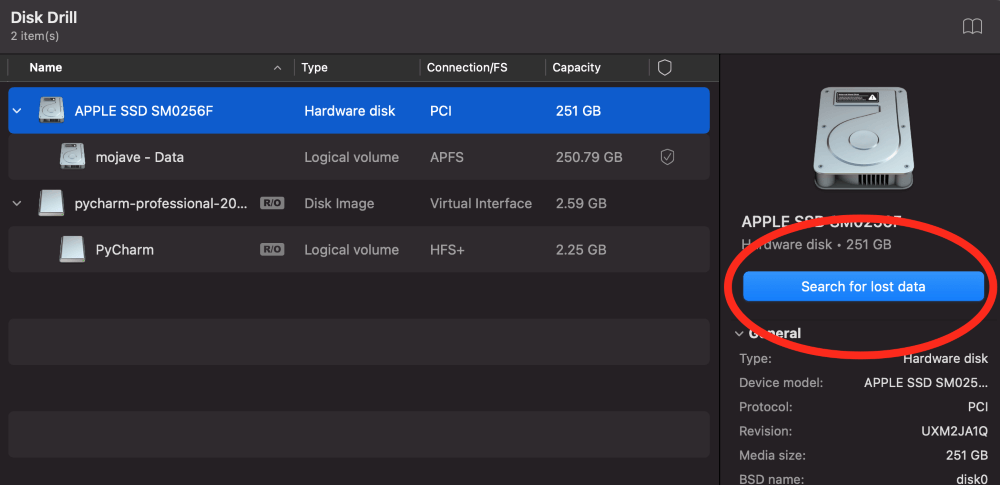Collapse the General section in details panel
This screenshot has height=485, width=1000.
(739, 334)
